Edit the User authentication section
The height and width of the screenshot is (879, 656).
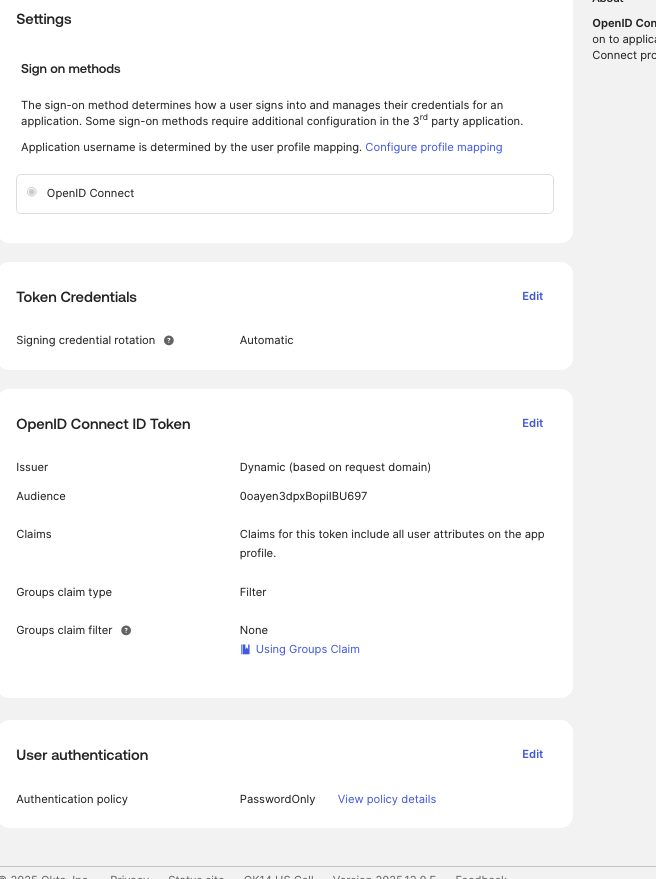pyautogui.click(x=532, y=754)
